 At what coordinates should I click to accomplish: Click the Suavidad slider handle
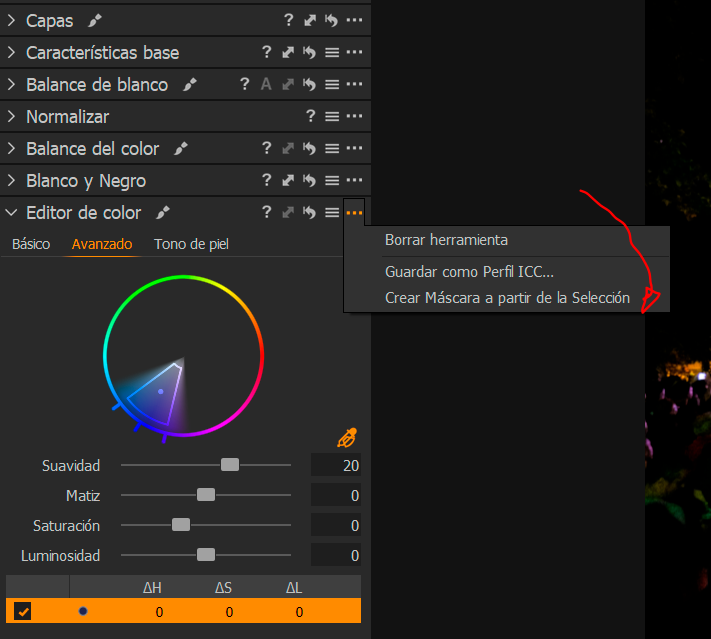click(230, 465)
